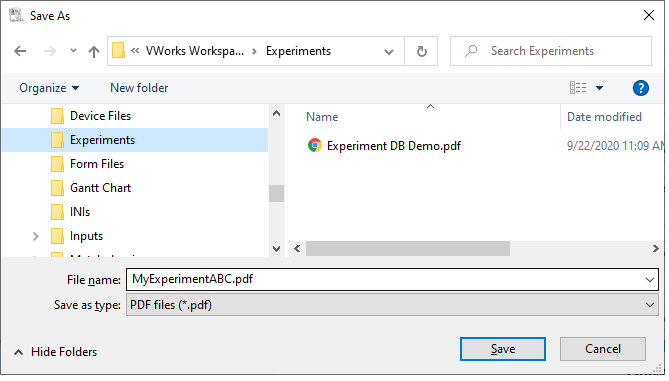Sort files by Name column
The width and height of the screenshot is (669, 381).
(322, 117)
